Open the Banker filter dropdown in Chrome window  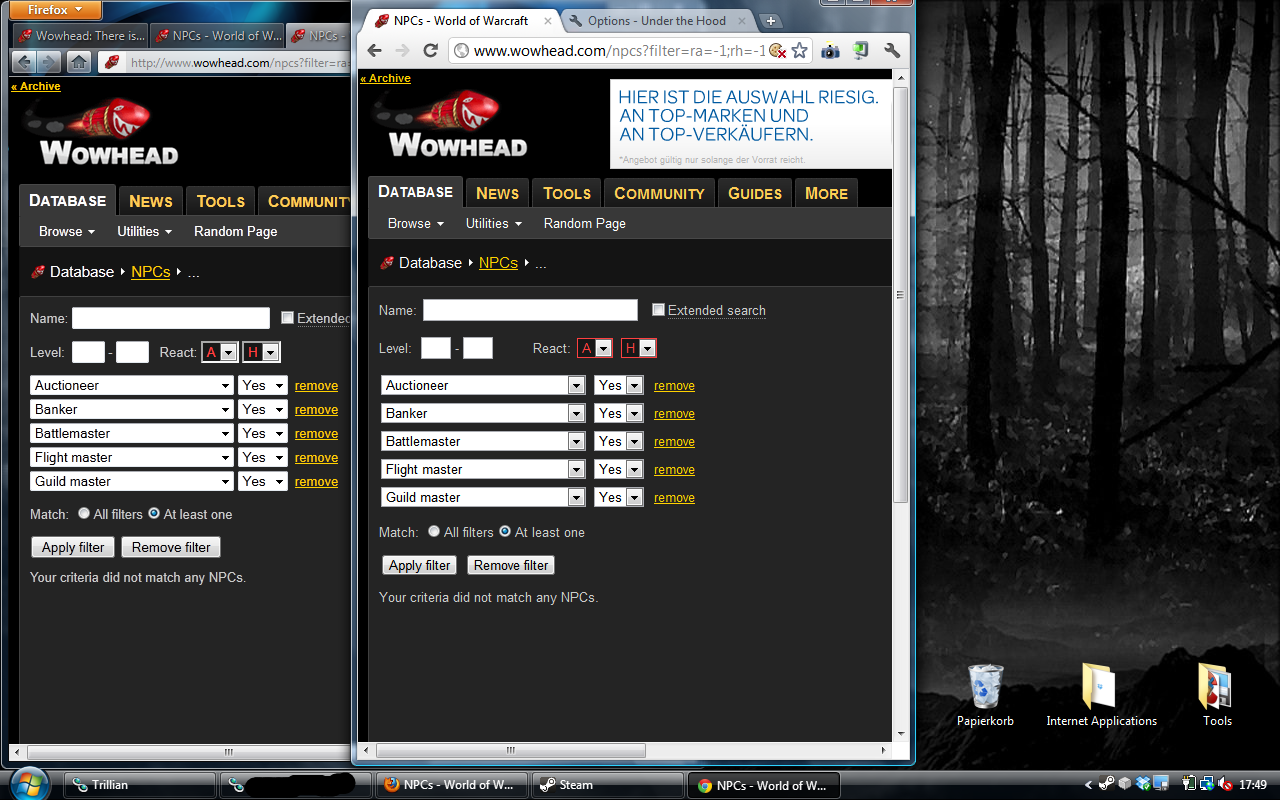click(483, 413)
